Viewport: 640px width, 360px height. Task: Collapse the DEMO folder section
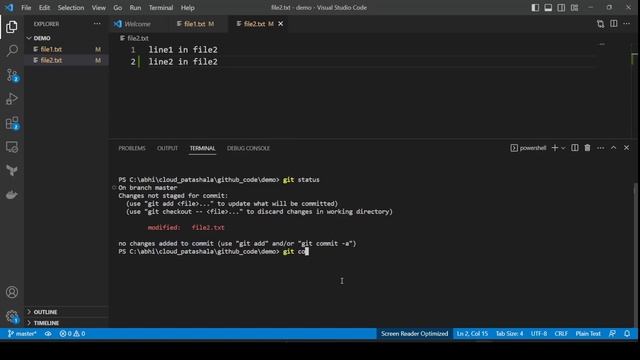67,38
